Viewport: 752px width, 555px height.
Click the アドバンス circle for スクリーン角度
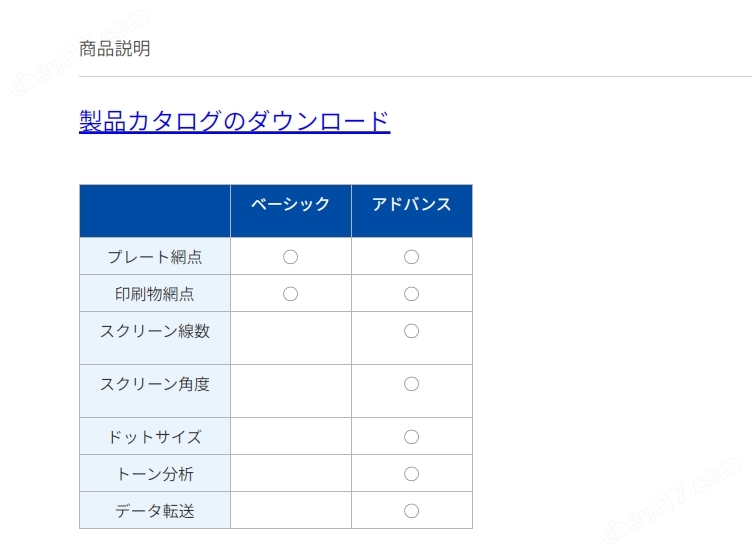coord(411,384)
